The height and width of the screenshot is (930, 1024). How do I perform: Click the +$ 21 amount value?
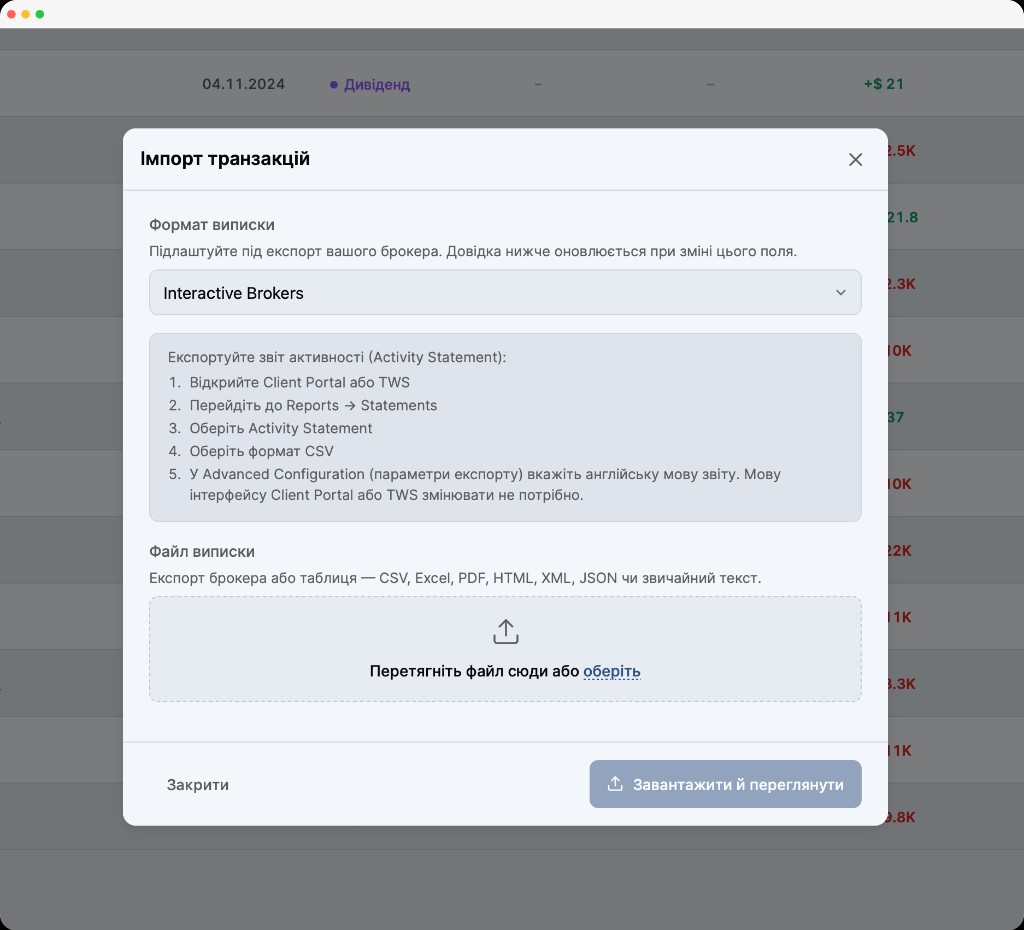(884, 84)
